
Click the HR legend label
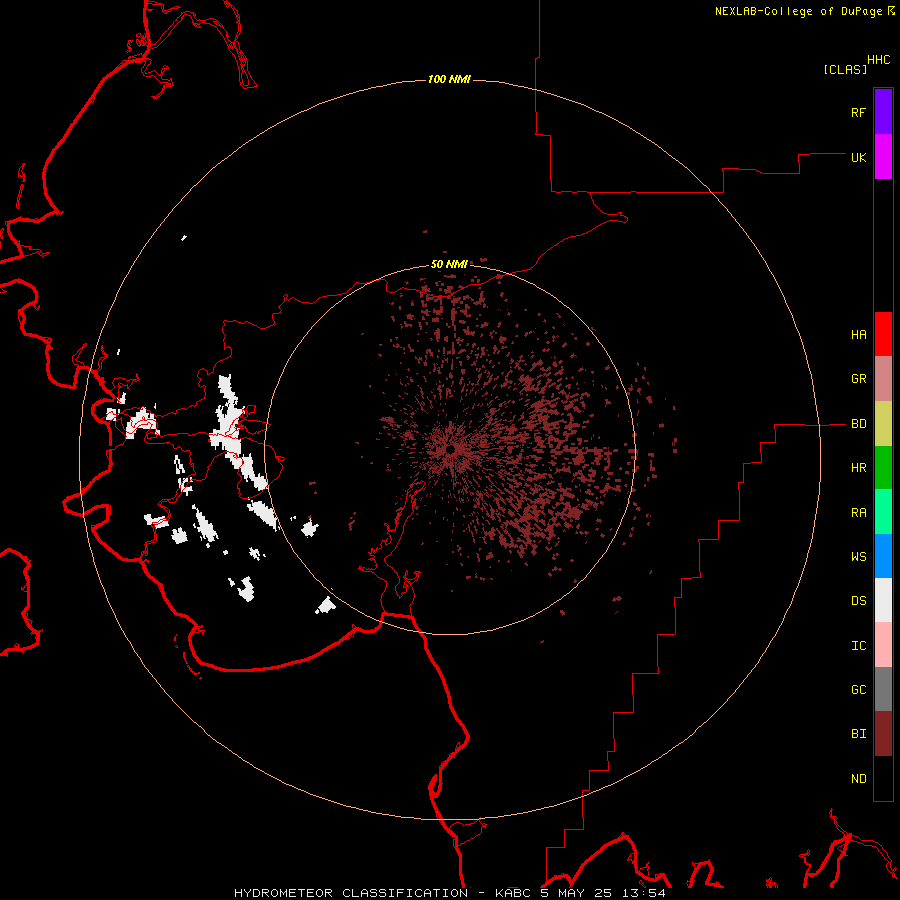[858, 468]
